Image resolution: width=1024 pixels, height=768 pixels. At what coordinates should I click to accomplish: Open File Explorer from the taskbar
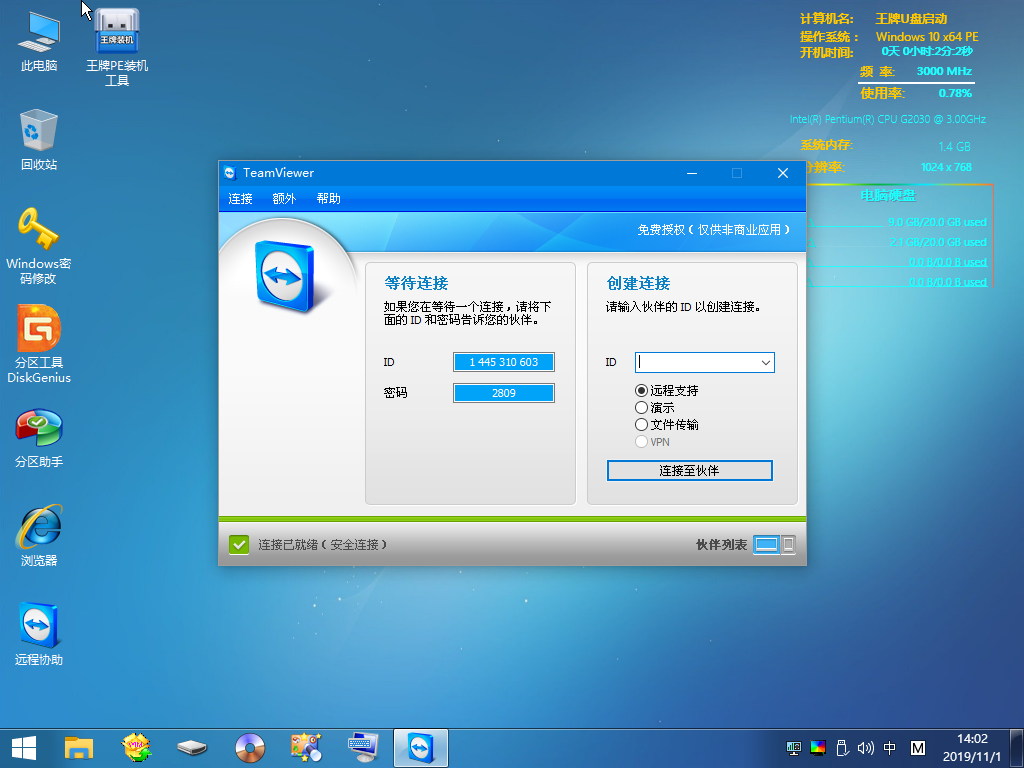79,748
